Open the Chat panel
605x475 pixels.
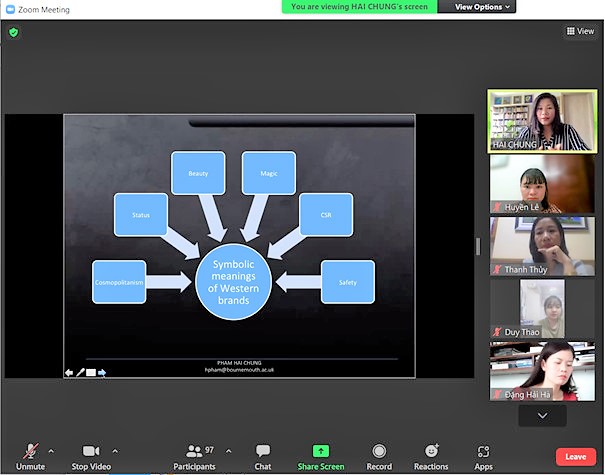point(263,455)
